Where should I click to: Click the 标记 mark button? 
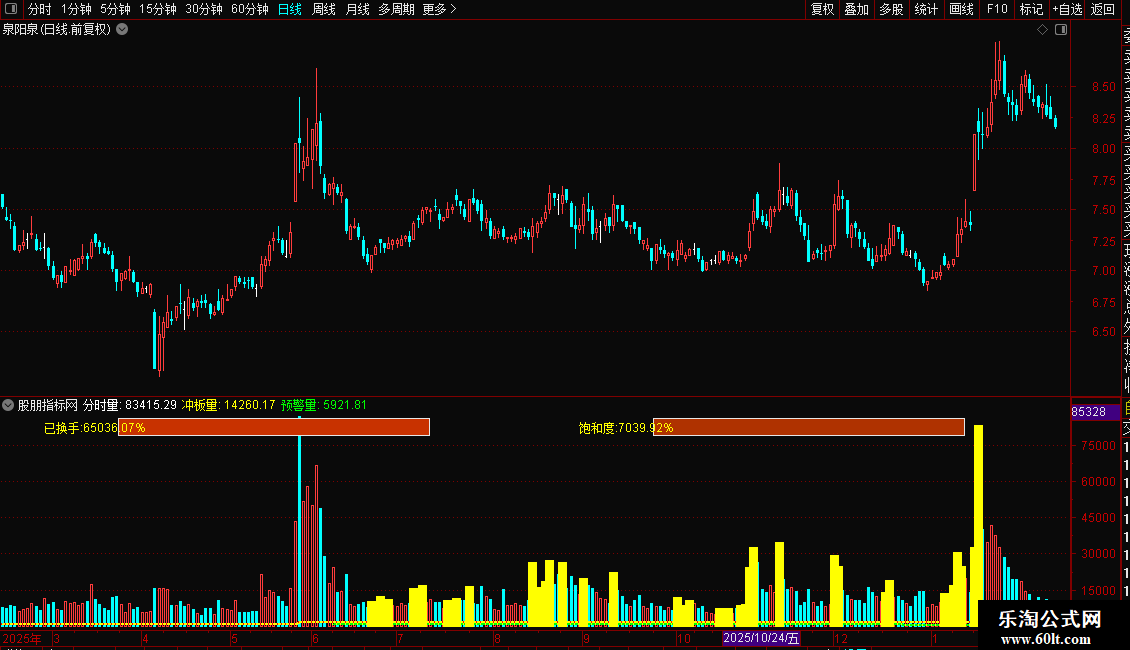(1031, 9)
